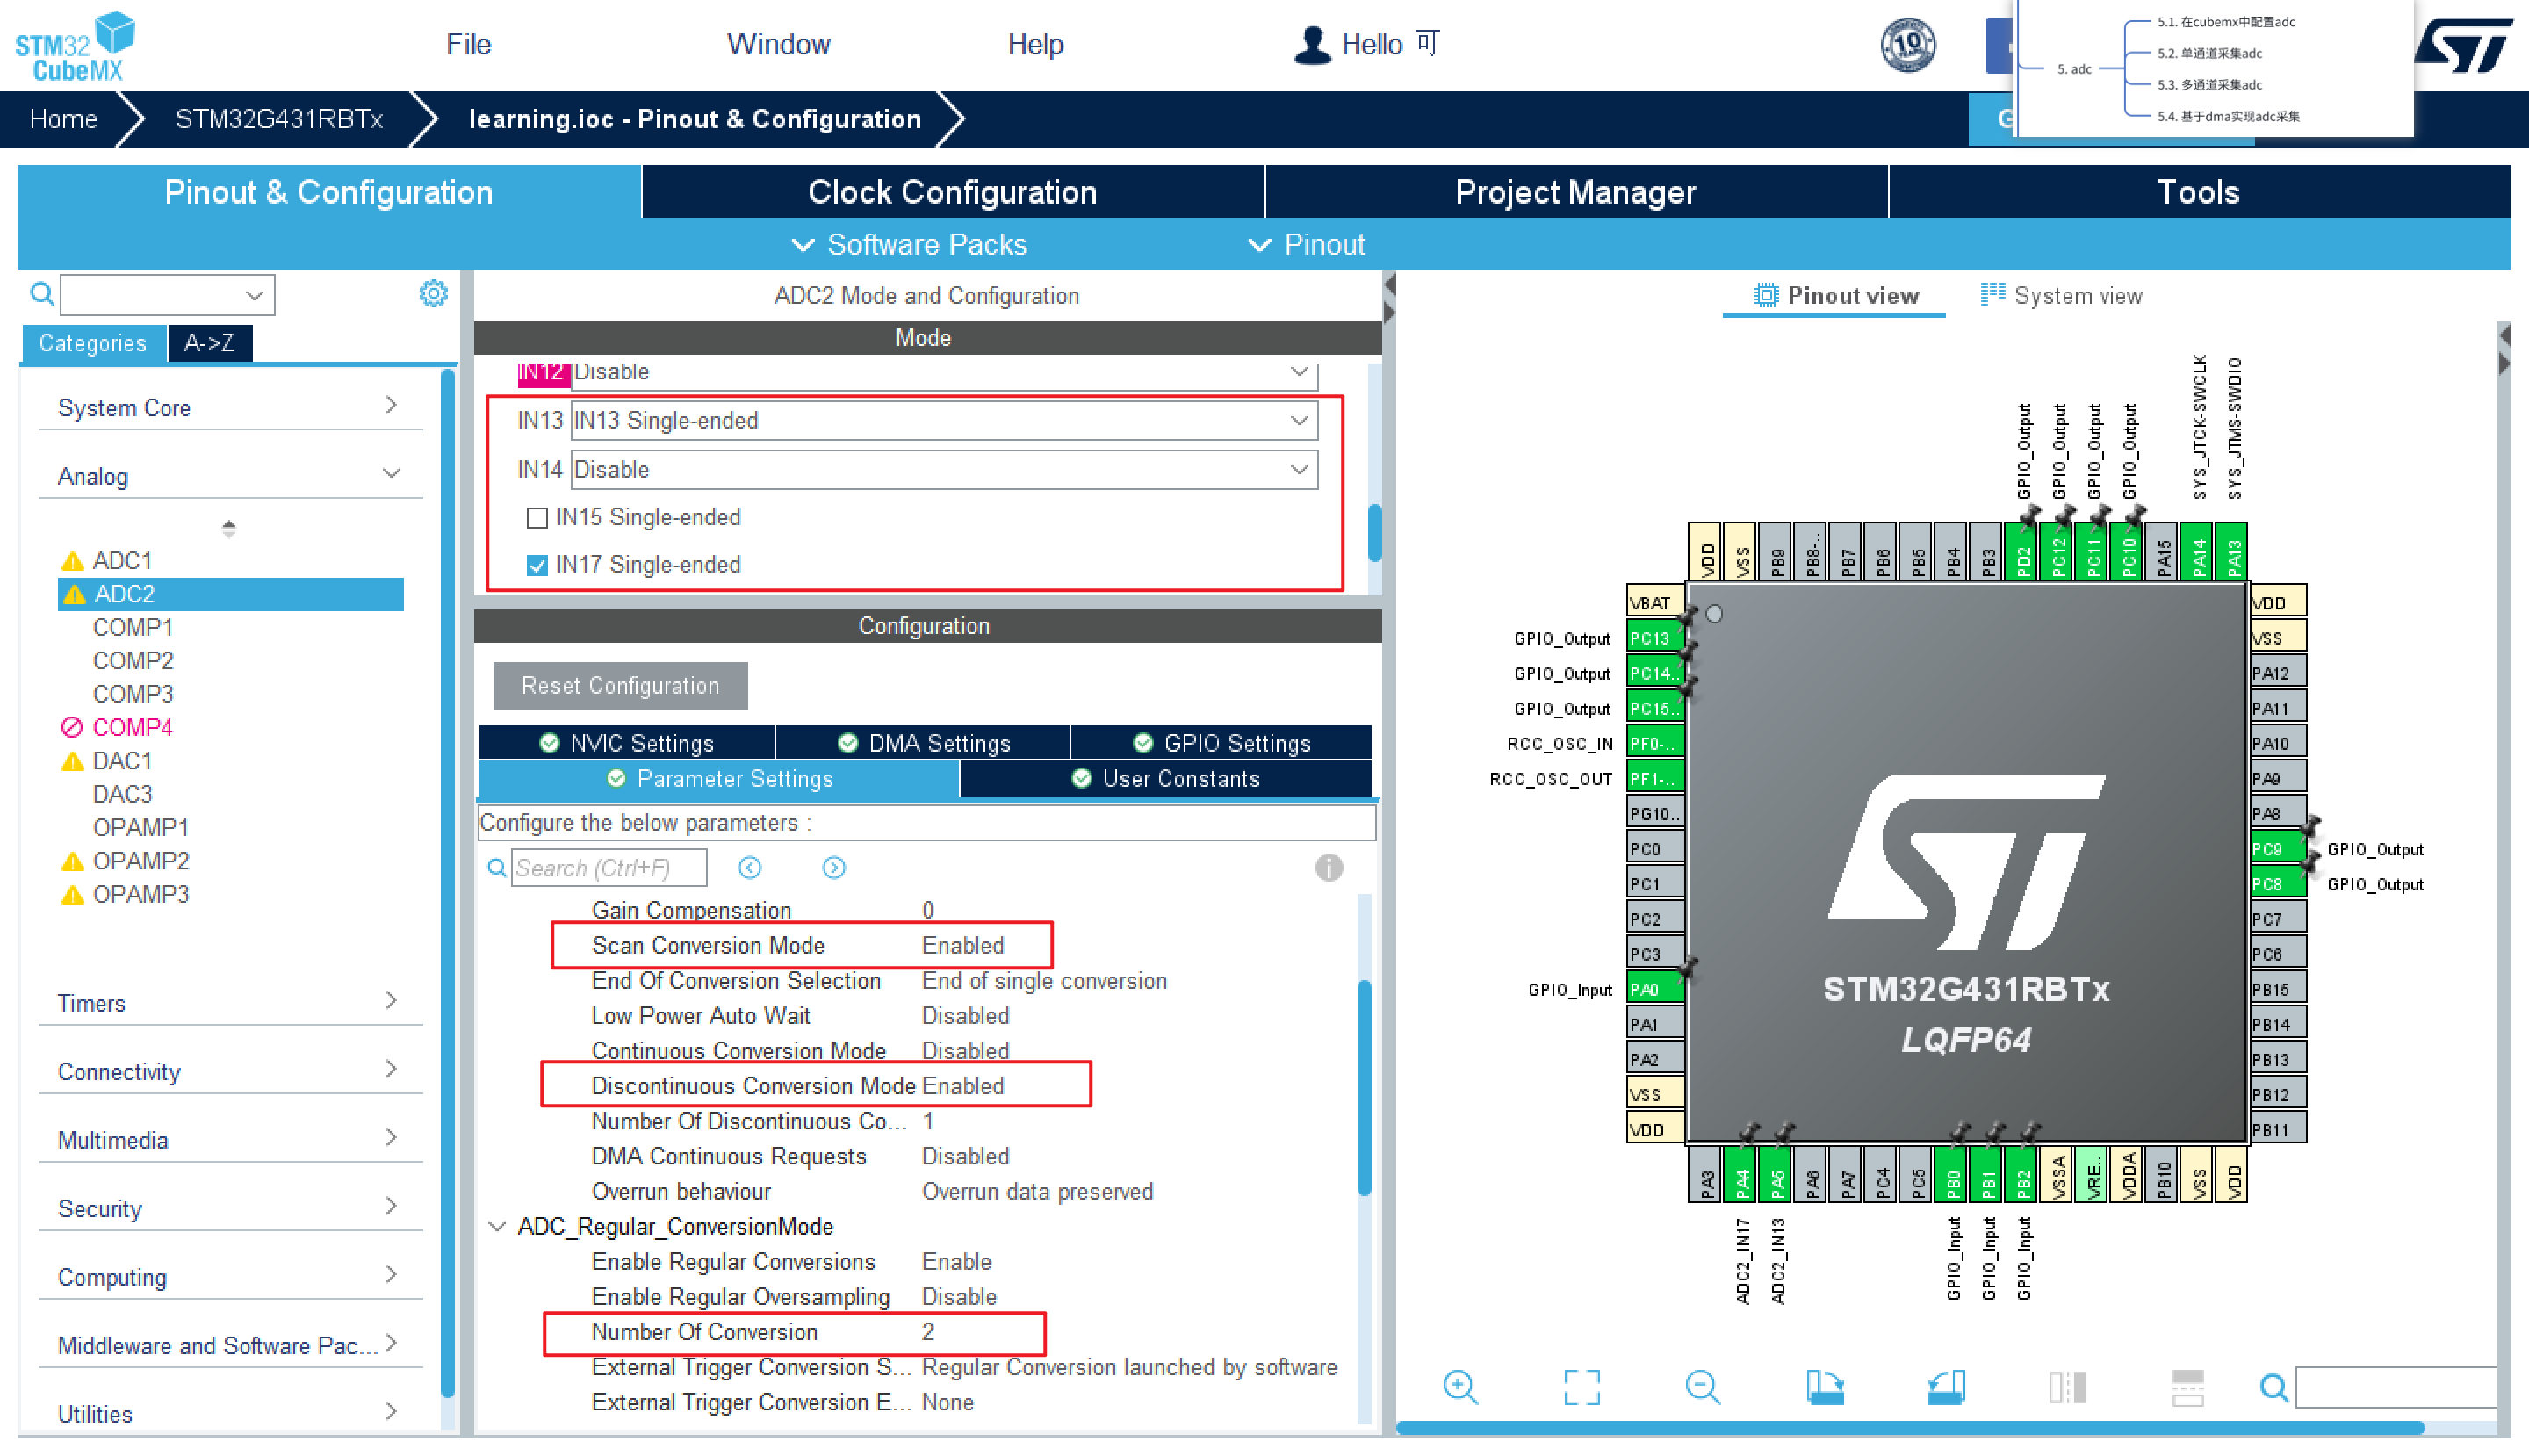Screen dimensions: 2529x1456
Task: Click previous search result arrow icon
Action: coord(750,867)
